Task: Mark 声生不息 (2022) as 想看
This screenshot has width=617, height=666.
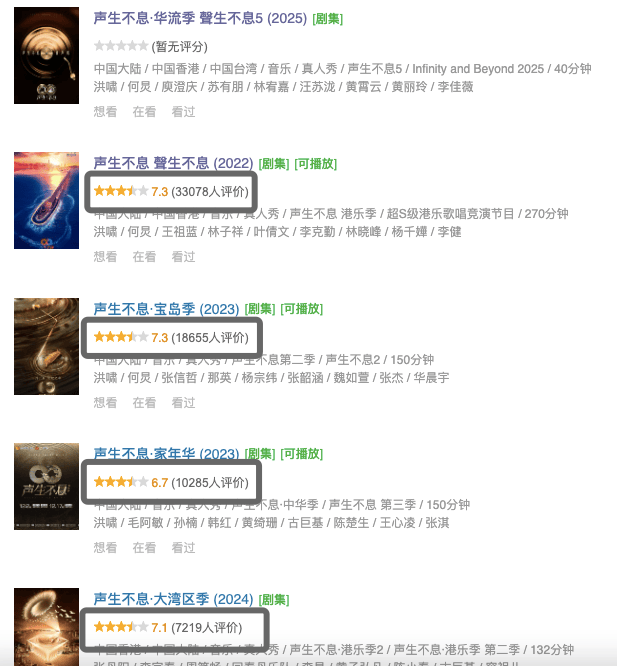Action: [x=105, y=257]
